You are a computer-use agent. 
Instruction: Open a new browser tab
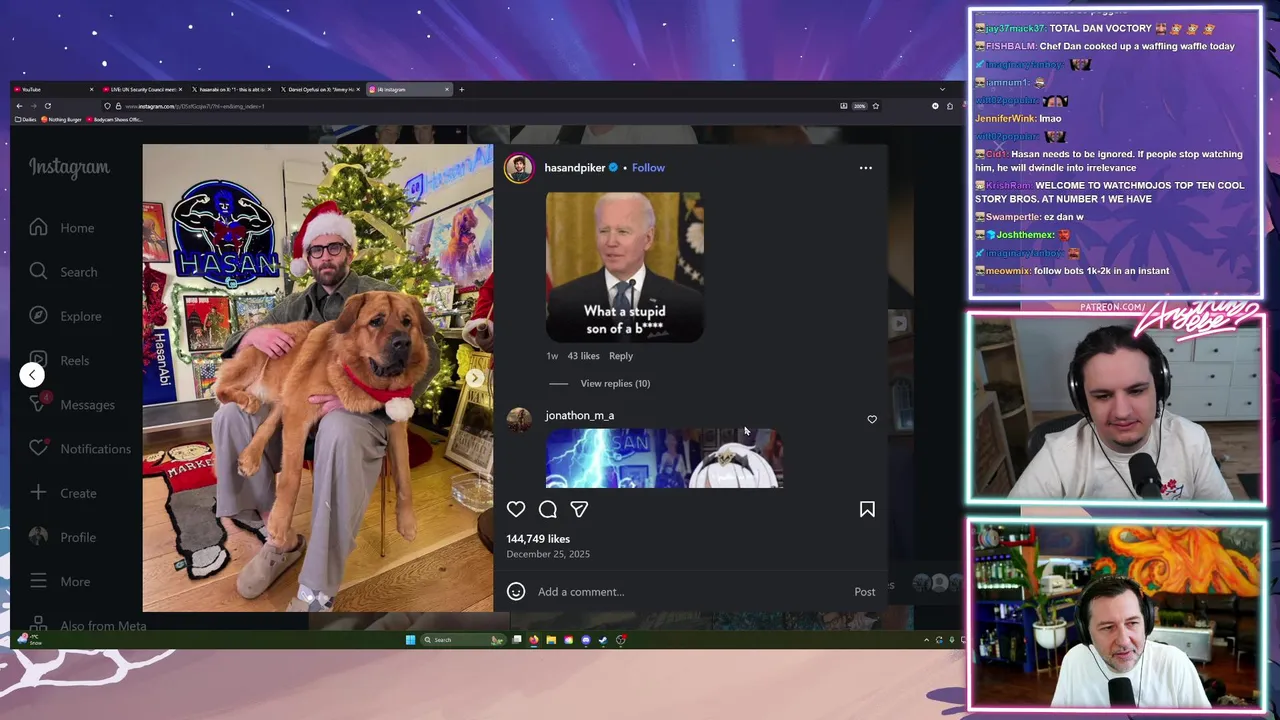pos(461,89)
